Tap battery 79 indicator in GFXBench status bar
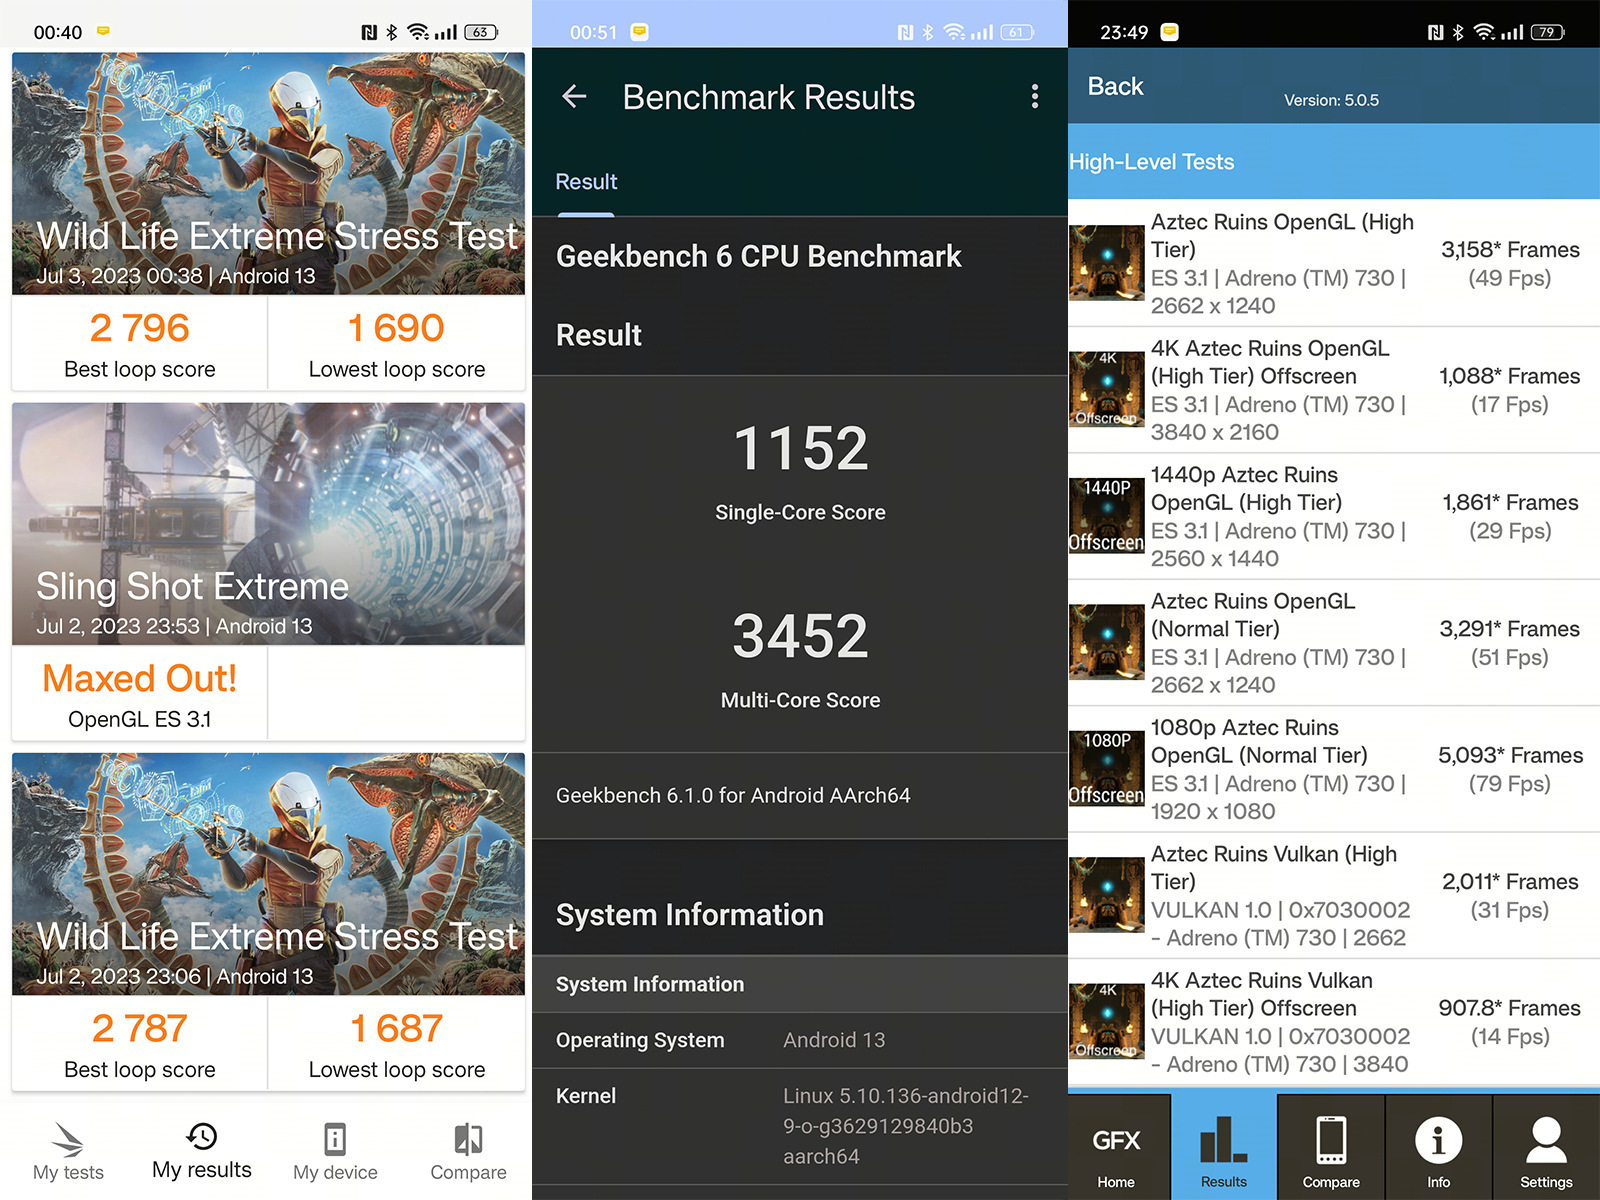Viewport: 1600px width, 1200px height. pos(1548,32)
